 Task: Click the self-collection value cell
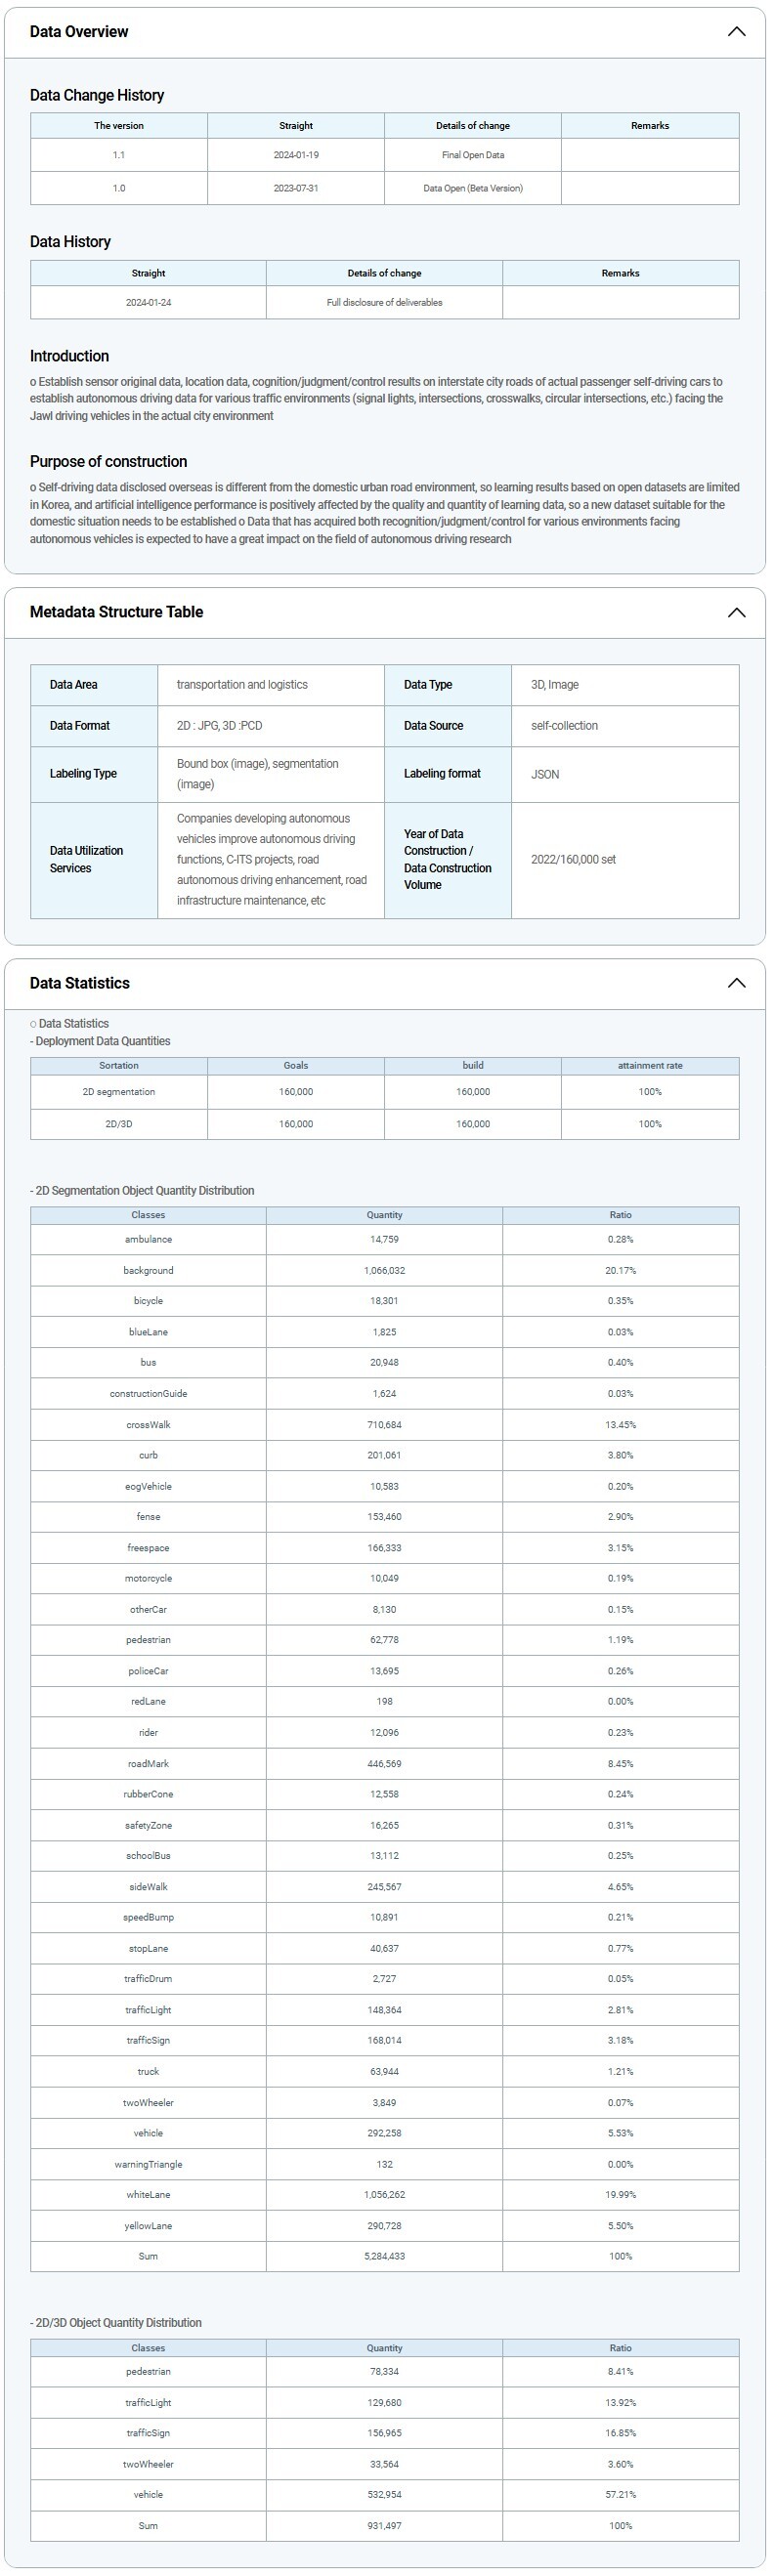coord(564,726)
